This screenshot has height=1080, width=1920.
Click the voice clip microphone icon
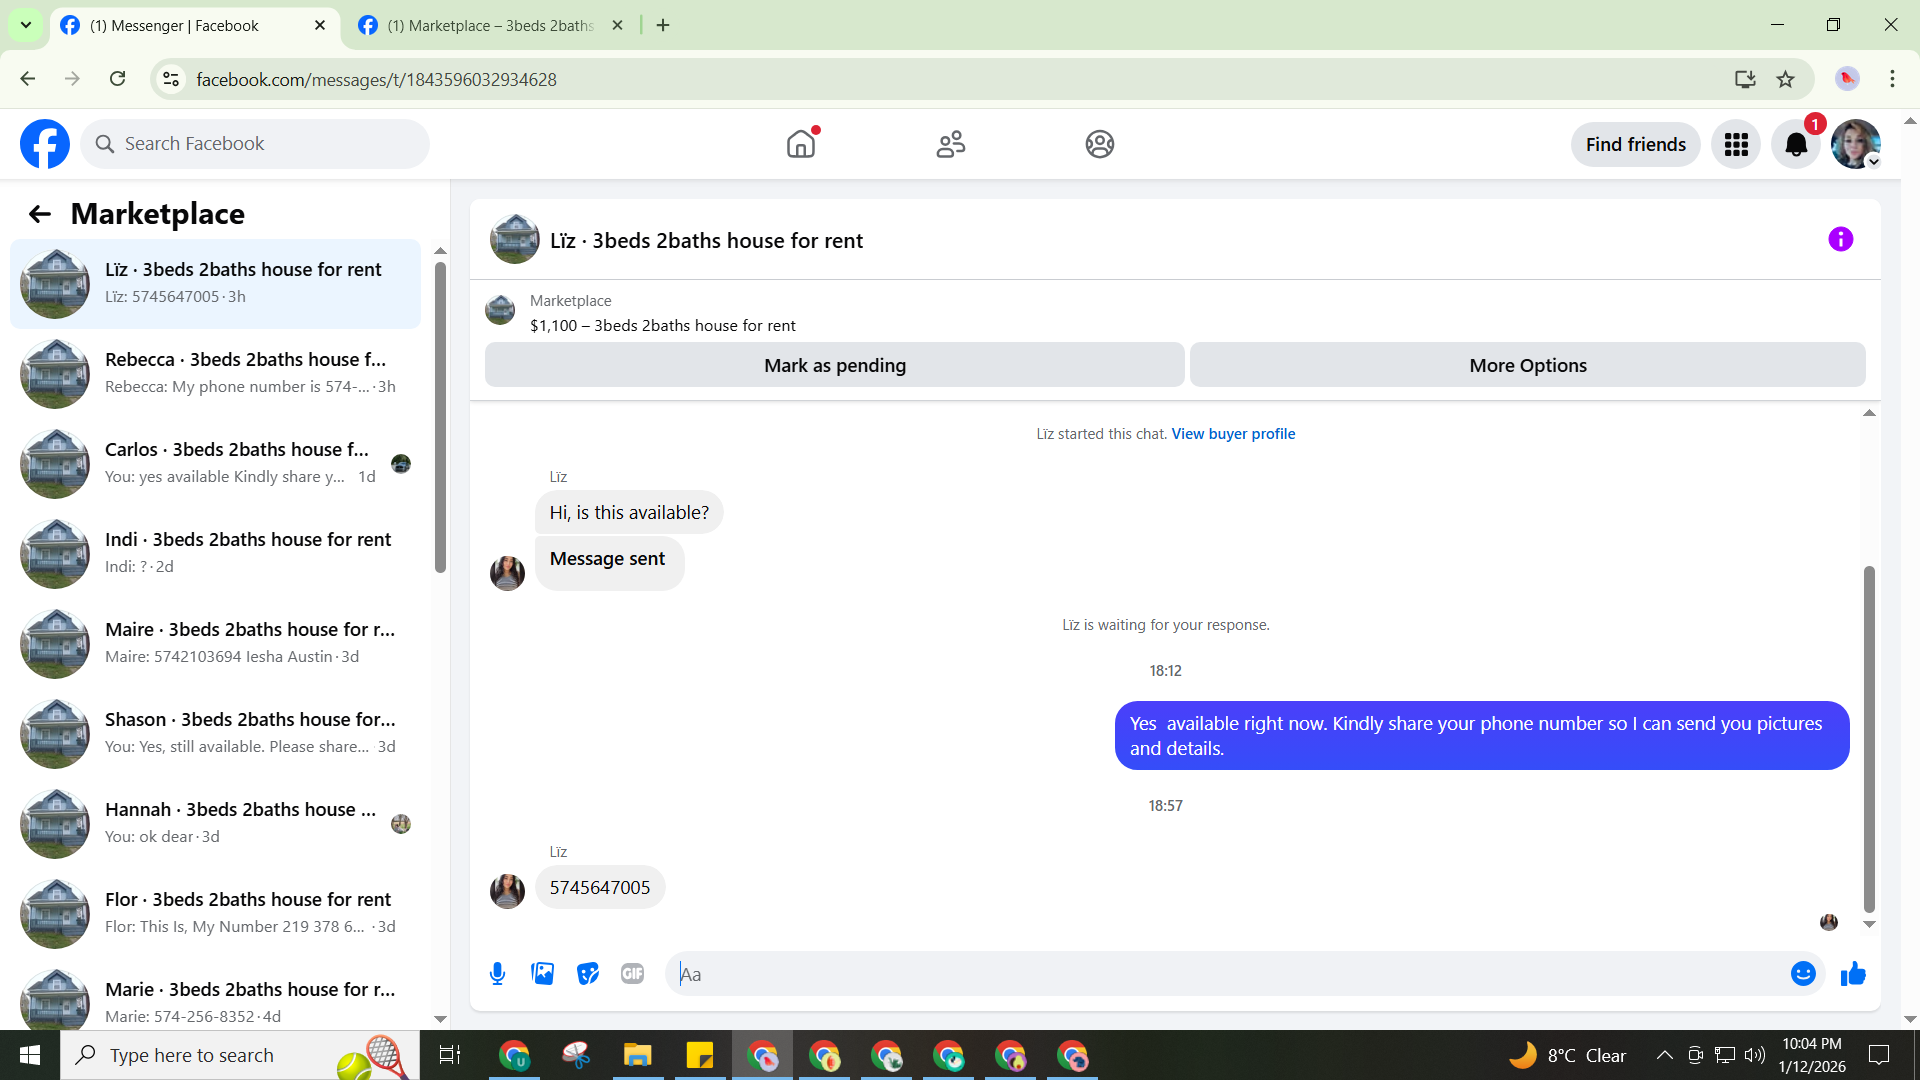pos(497,973)
